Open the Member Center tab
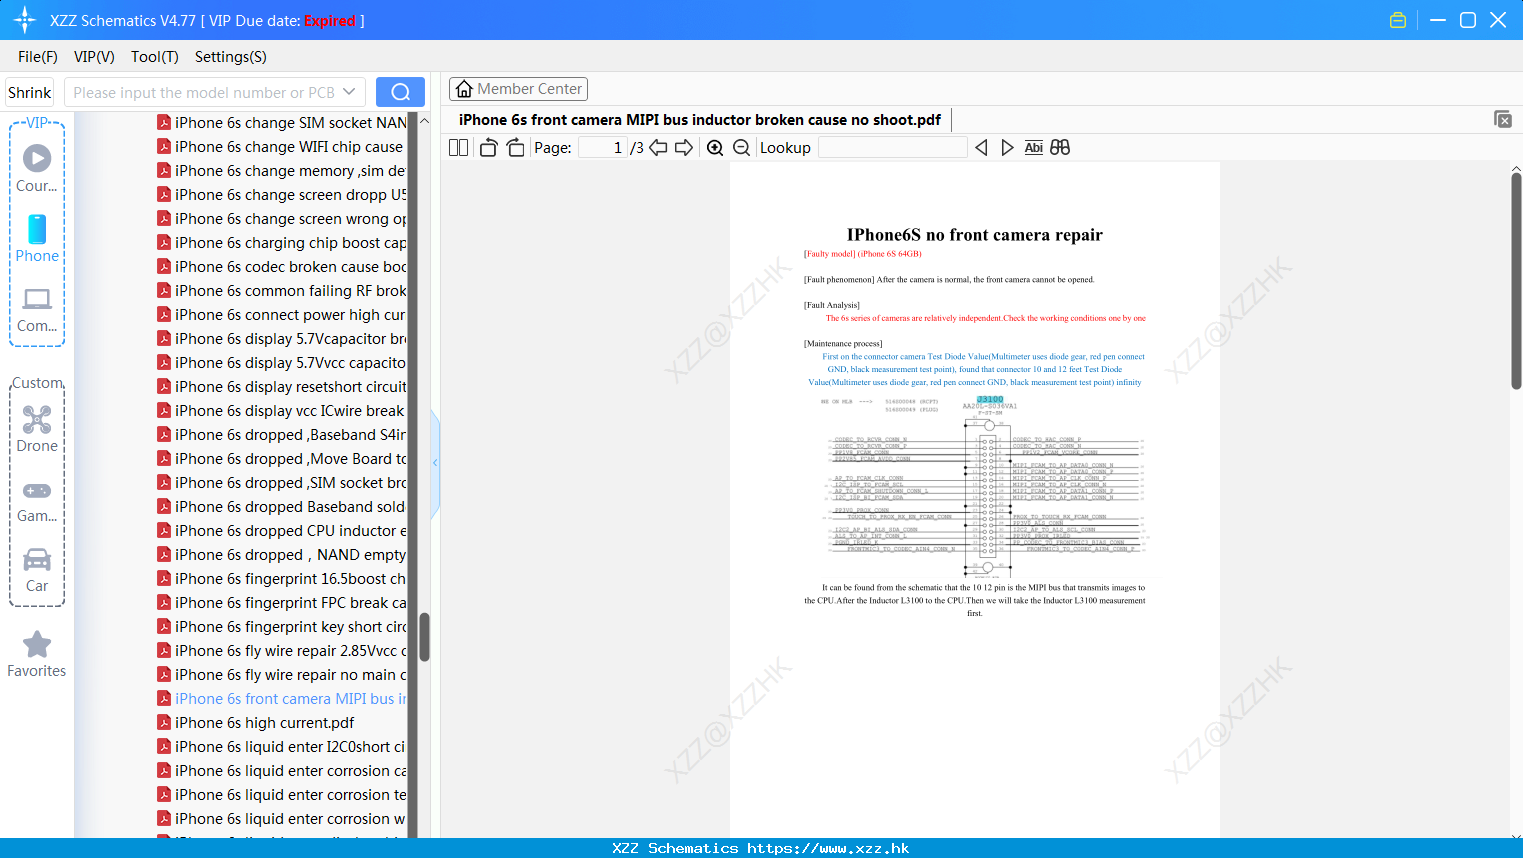This screenshot has width=1523, height=858. pyautogui.click(x=518, y=89)
